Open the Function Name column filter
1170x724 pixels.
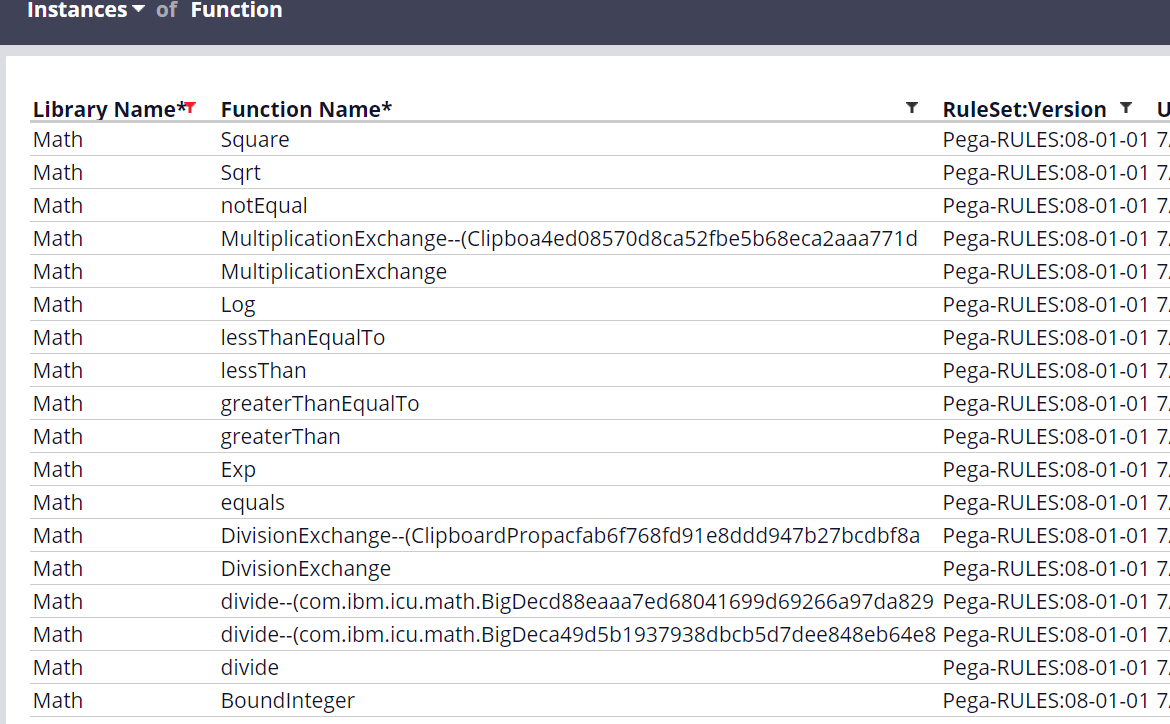point(911,108)
